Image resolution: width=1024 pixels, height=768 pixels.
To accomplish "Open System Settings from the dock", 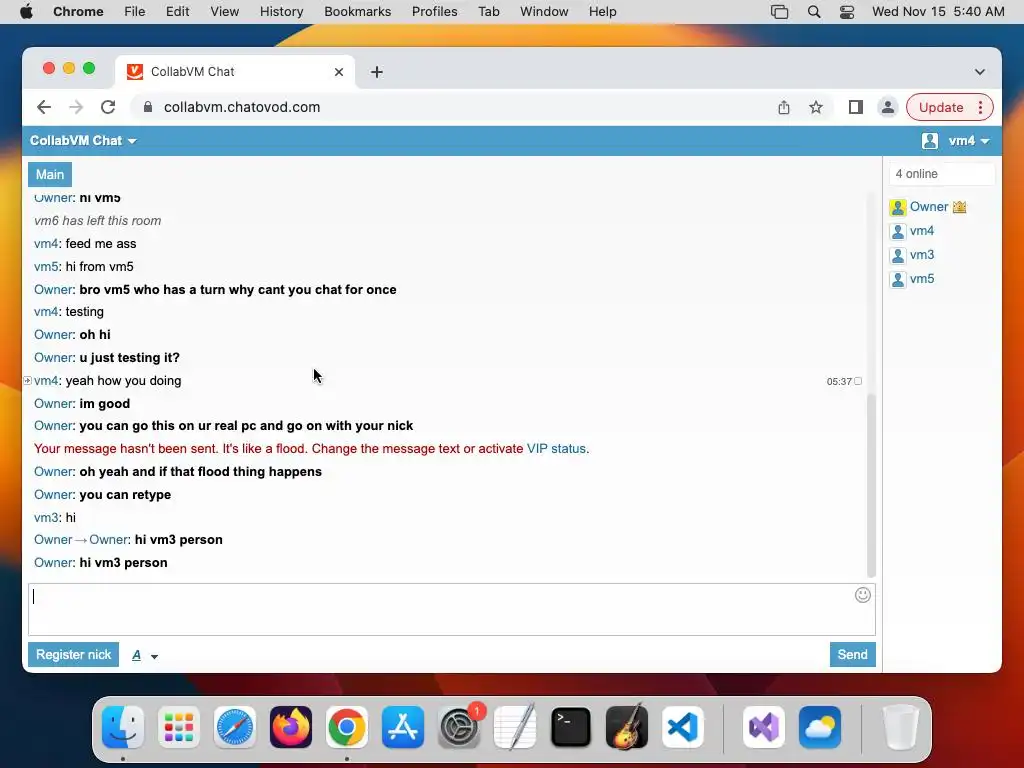I will click(459, 727).
